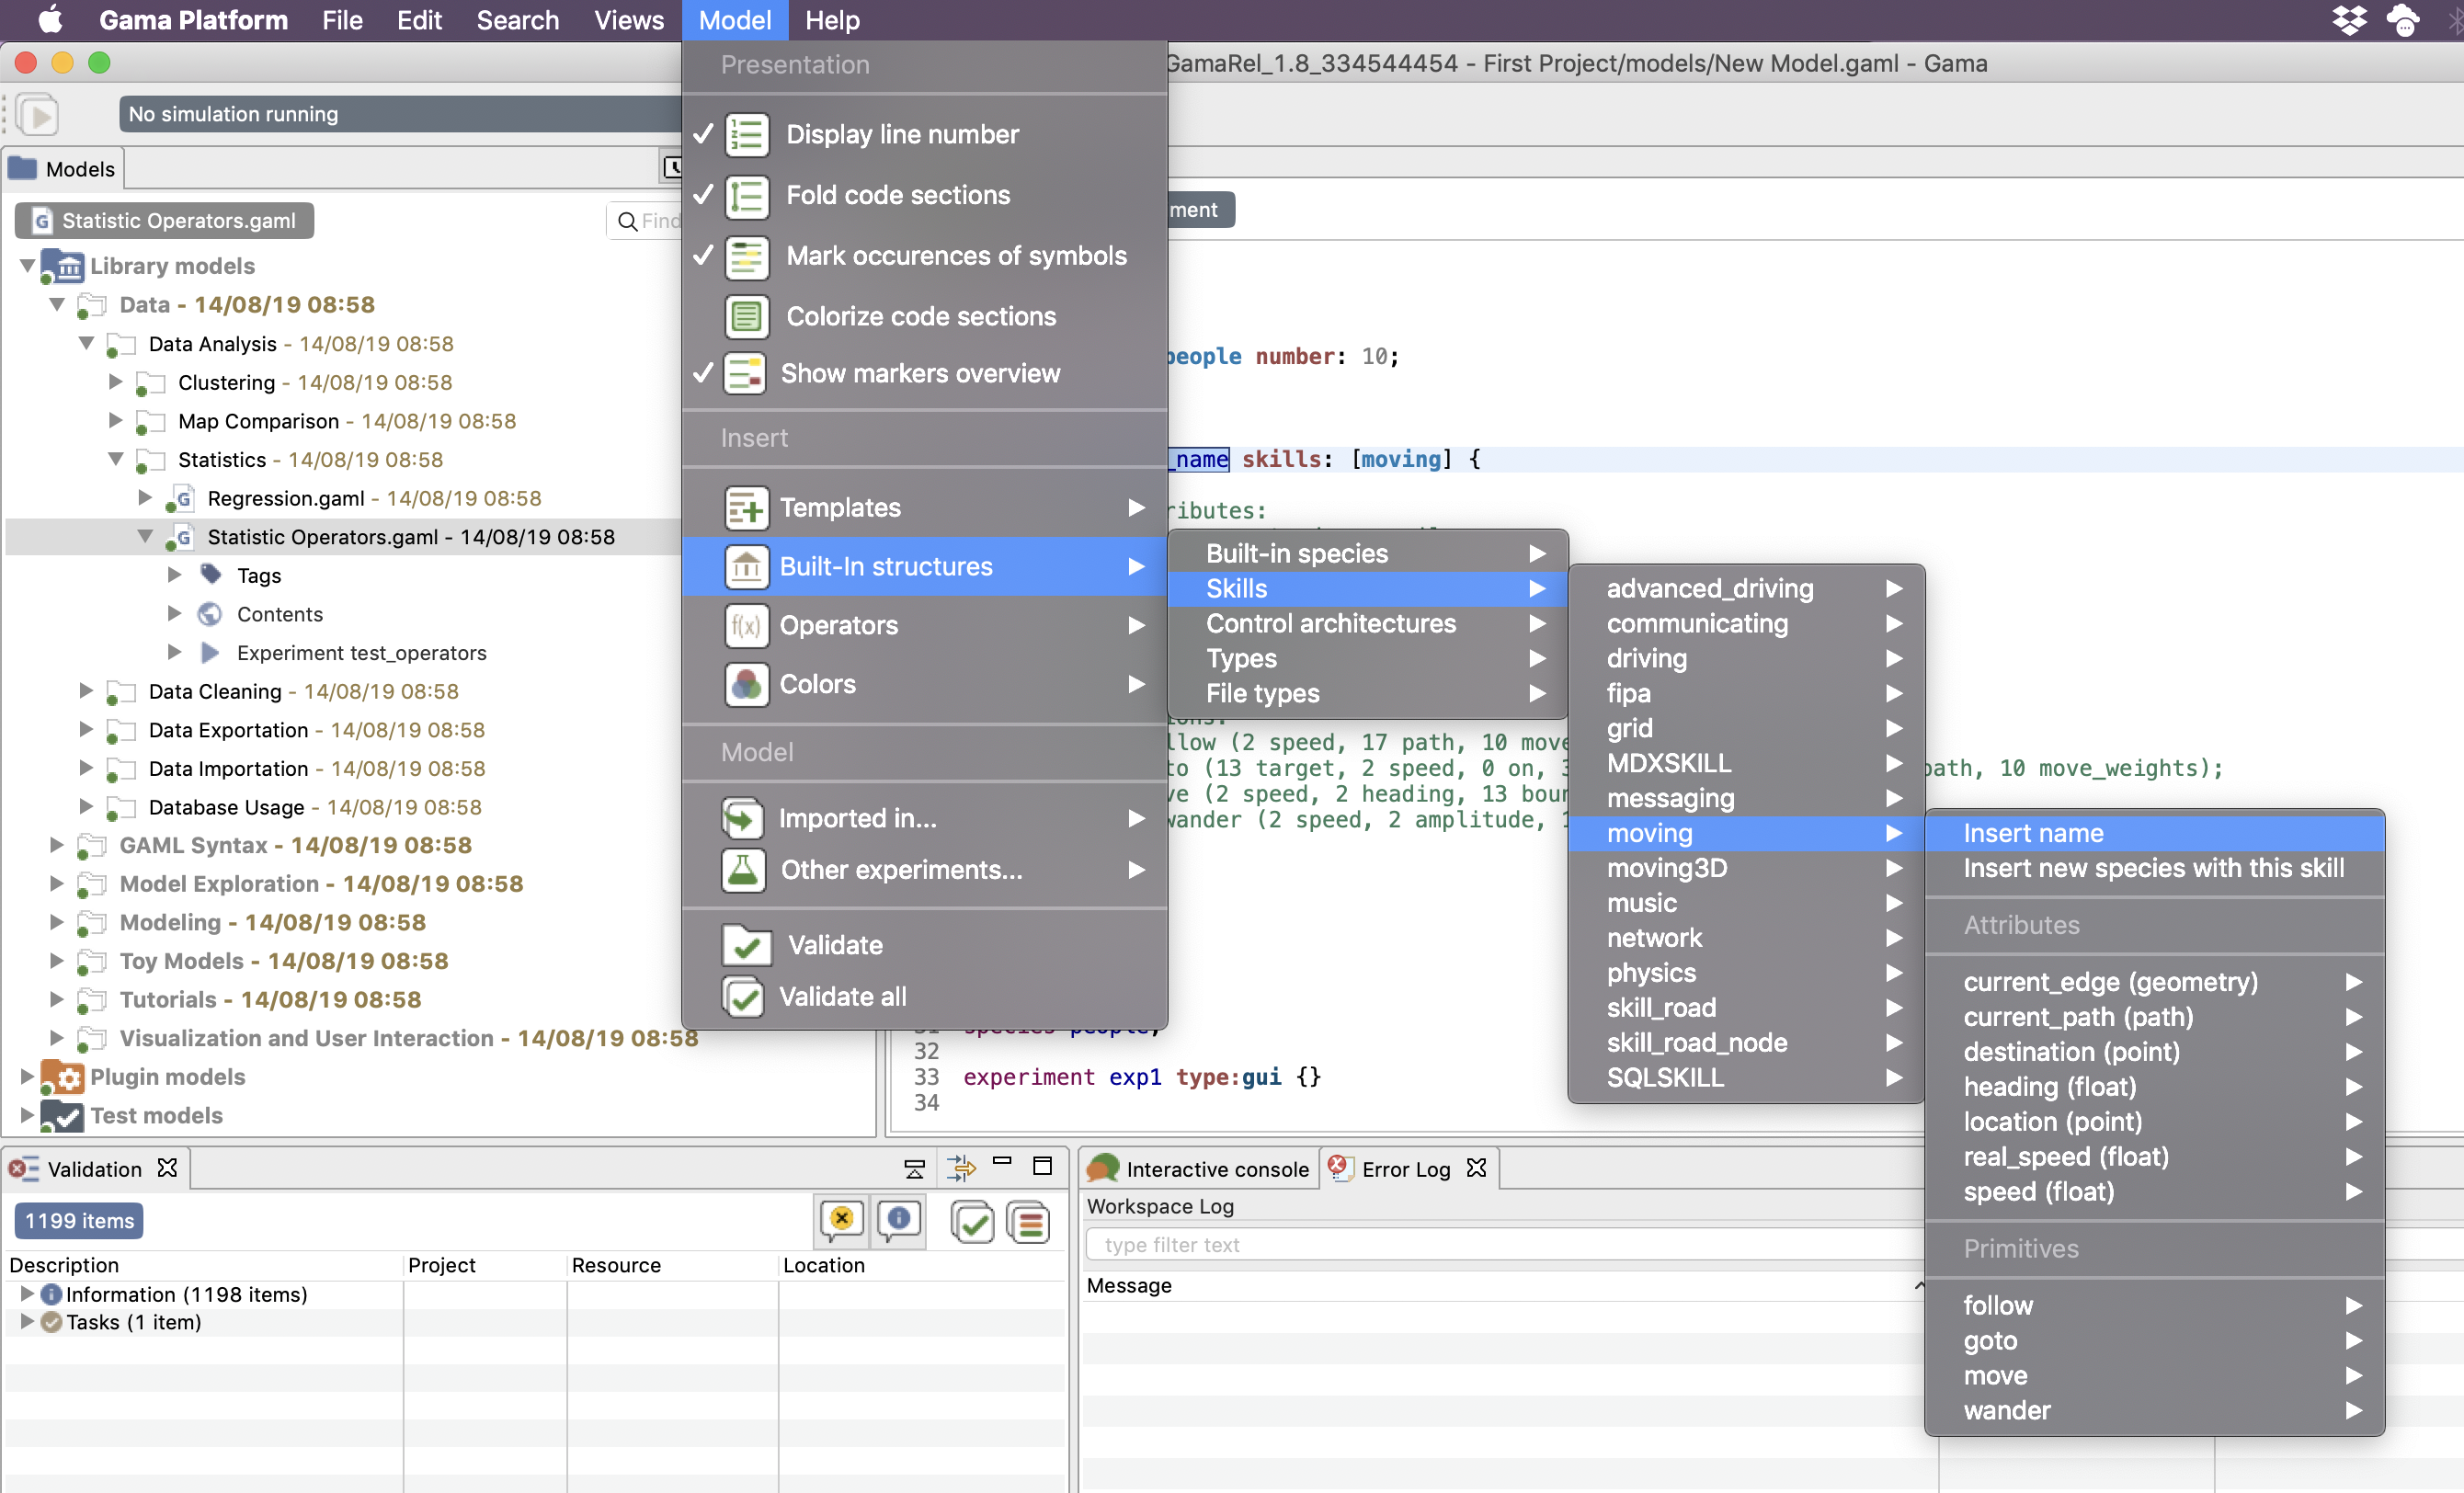
Task: Click the yellow warnings filter icon in Validation
Action: pos(842,1220)
